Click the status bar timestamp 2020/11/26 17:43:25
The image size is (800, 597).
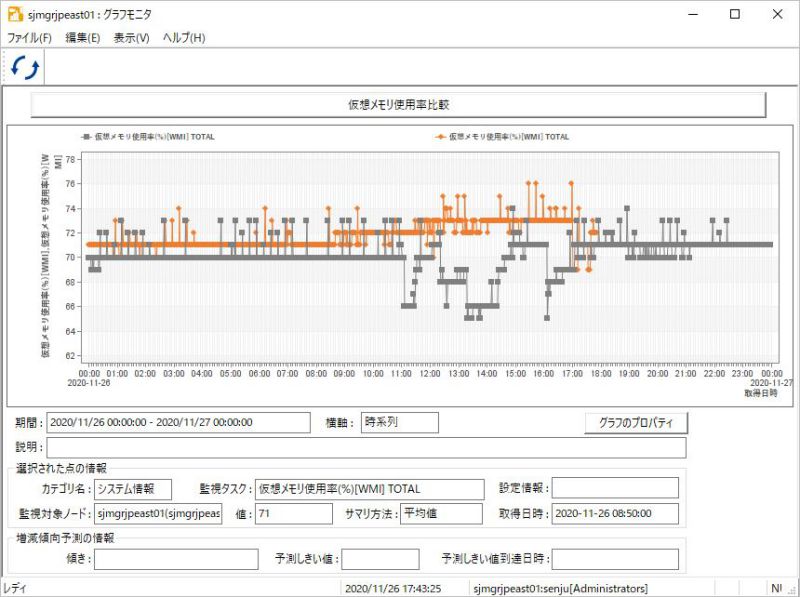coord(393,589)
